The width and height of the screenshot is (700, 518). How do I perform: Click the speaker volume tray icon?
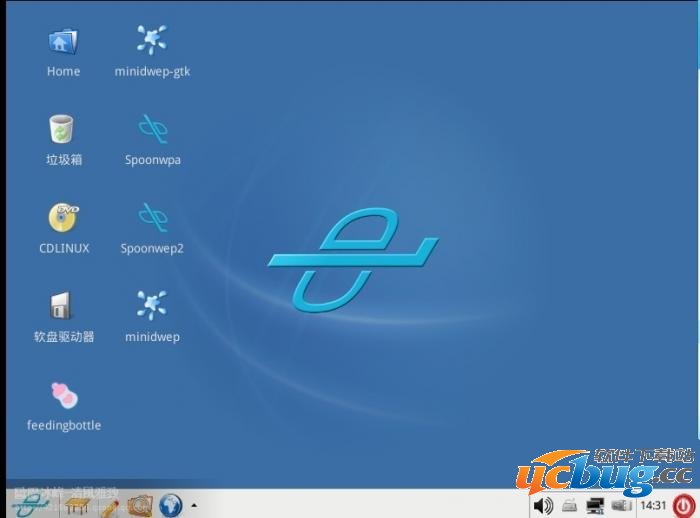tap(544, 505)
